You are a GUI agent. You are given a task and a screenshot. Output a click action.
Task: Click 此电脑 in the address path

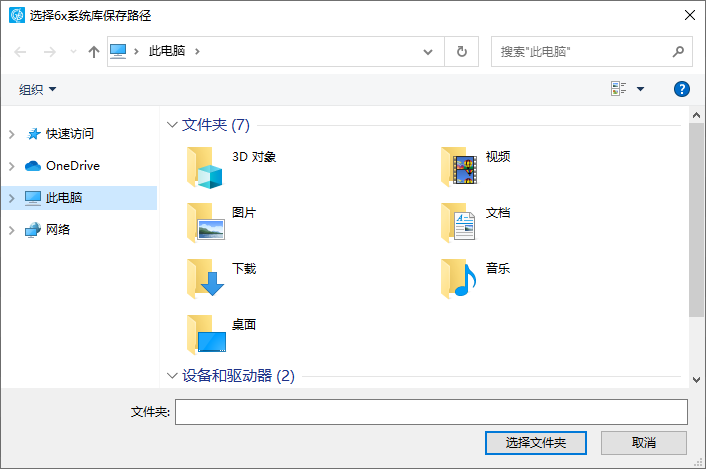167,51
